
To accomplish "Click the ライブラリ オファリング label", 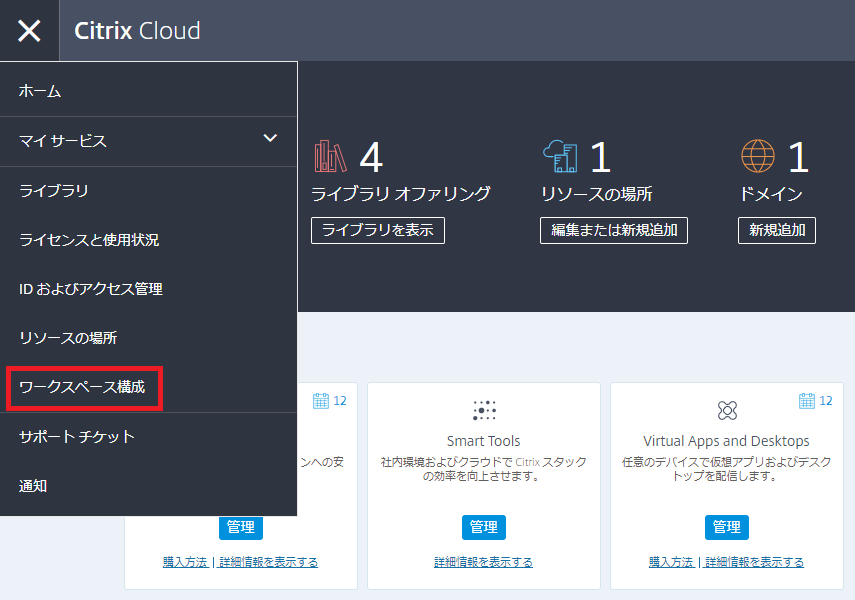I will pos(401,194).
